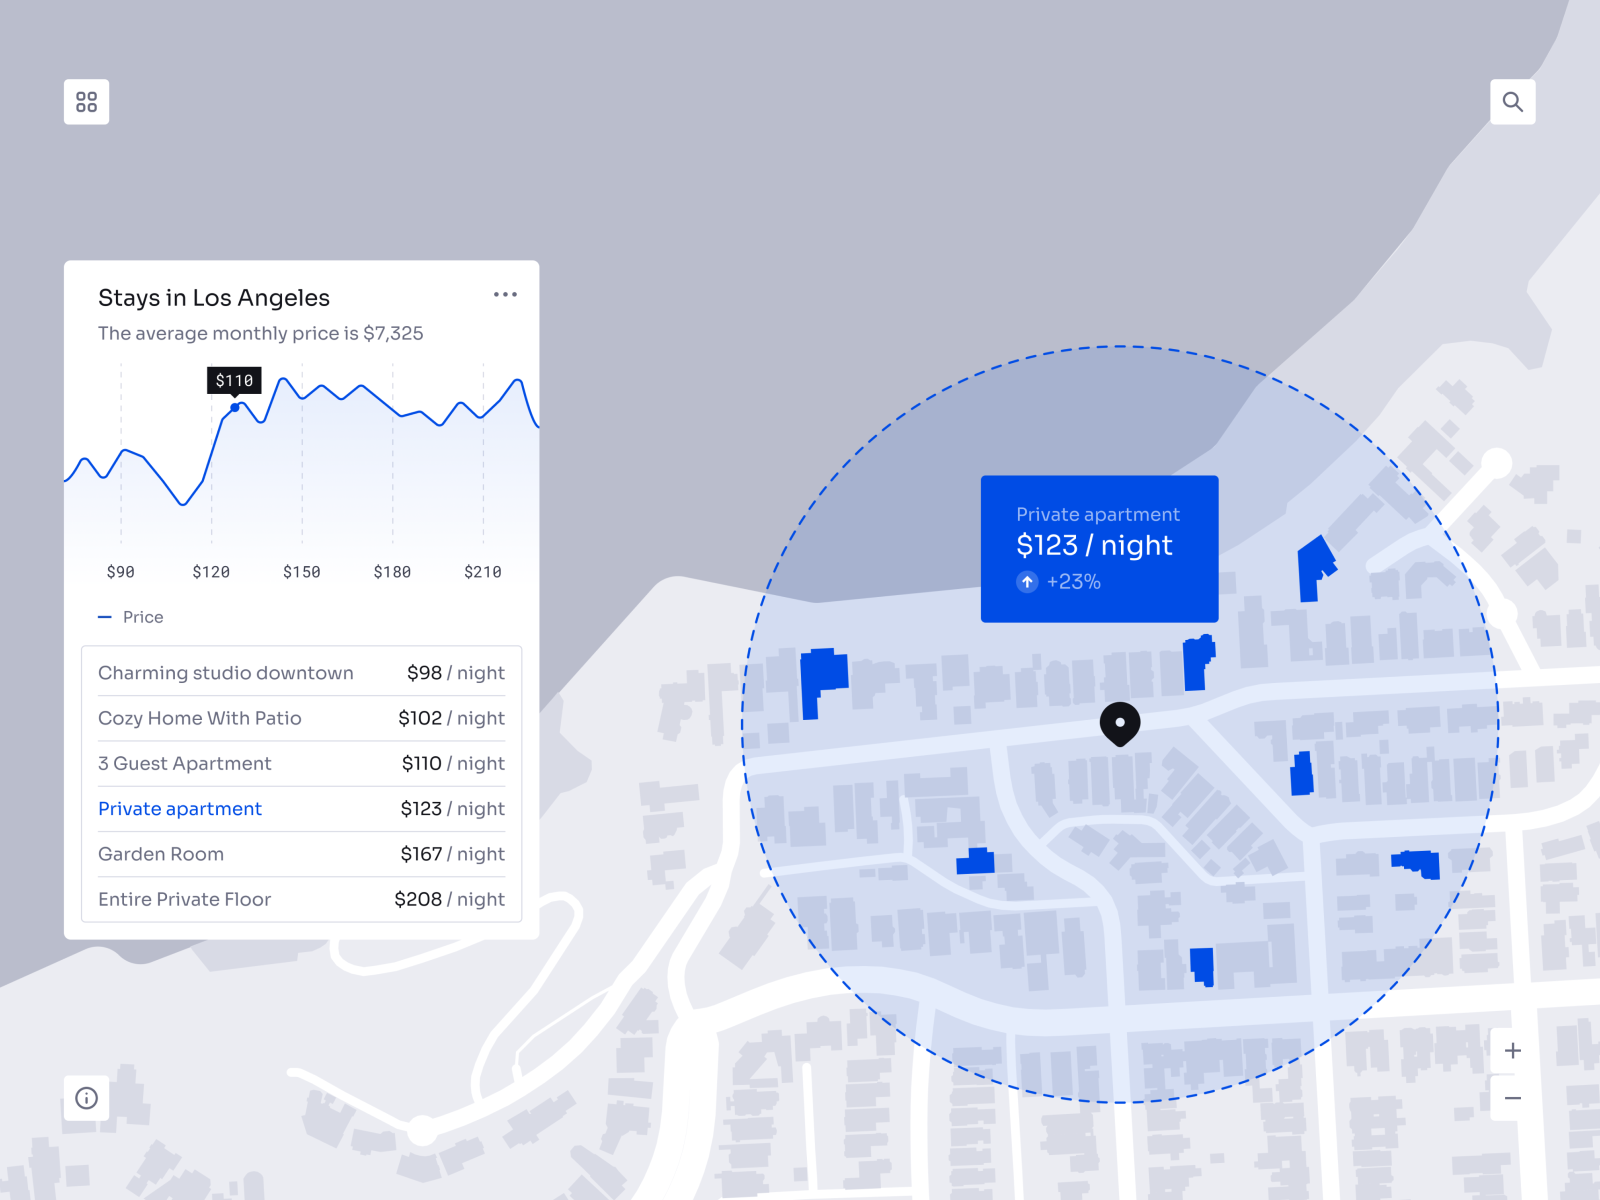Open the Private apartment link
Viewport: 1600px width, 1200px height.
click(x=180, y=808)
